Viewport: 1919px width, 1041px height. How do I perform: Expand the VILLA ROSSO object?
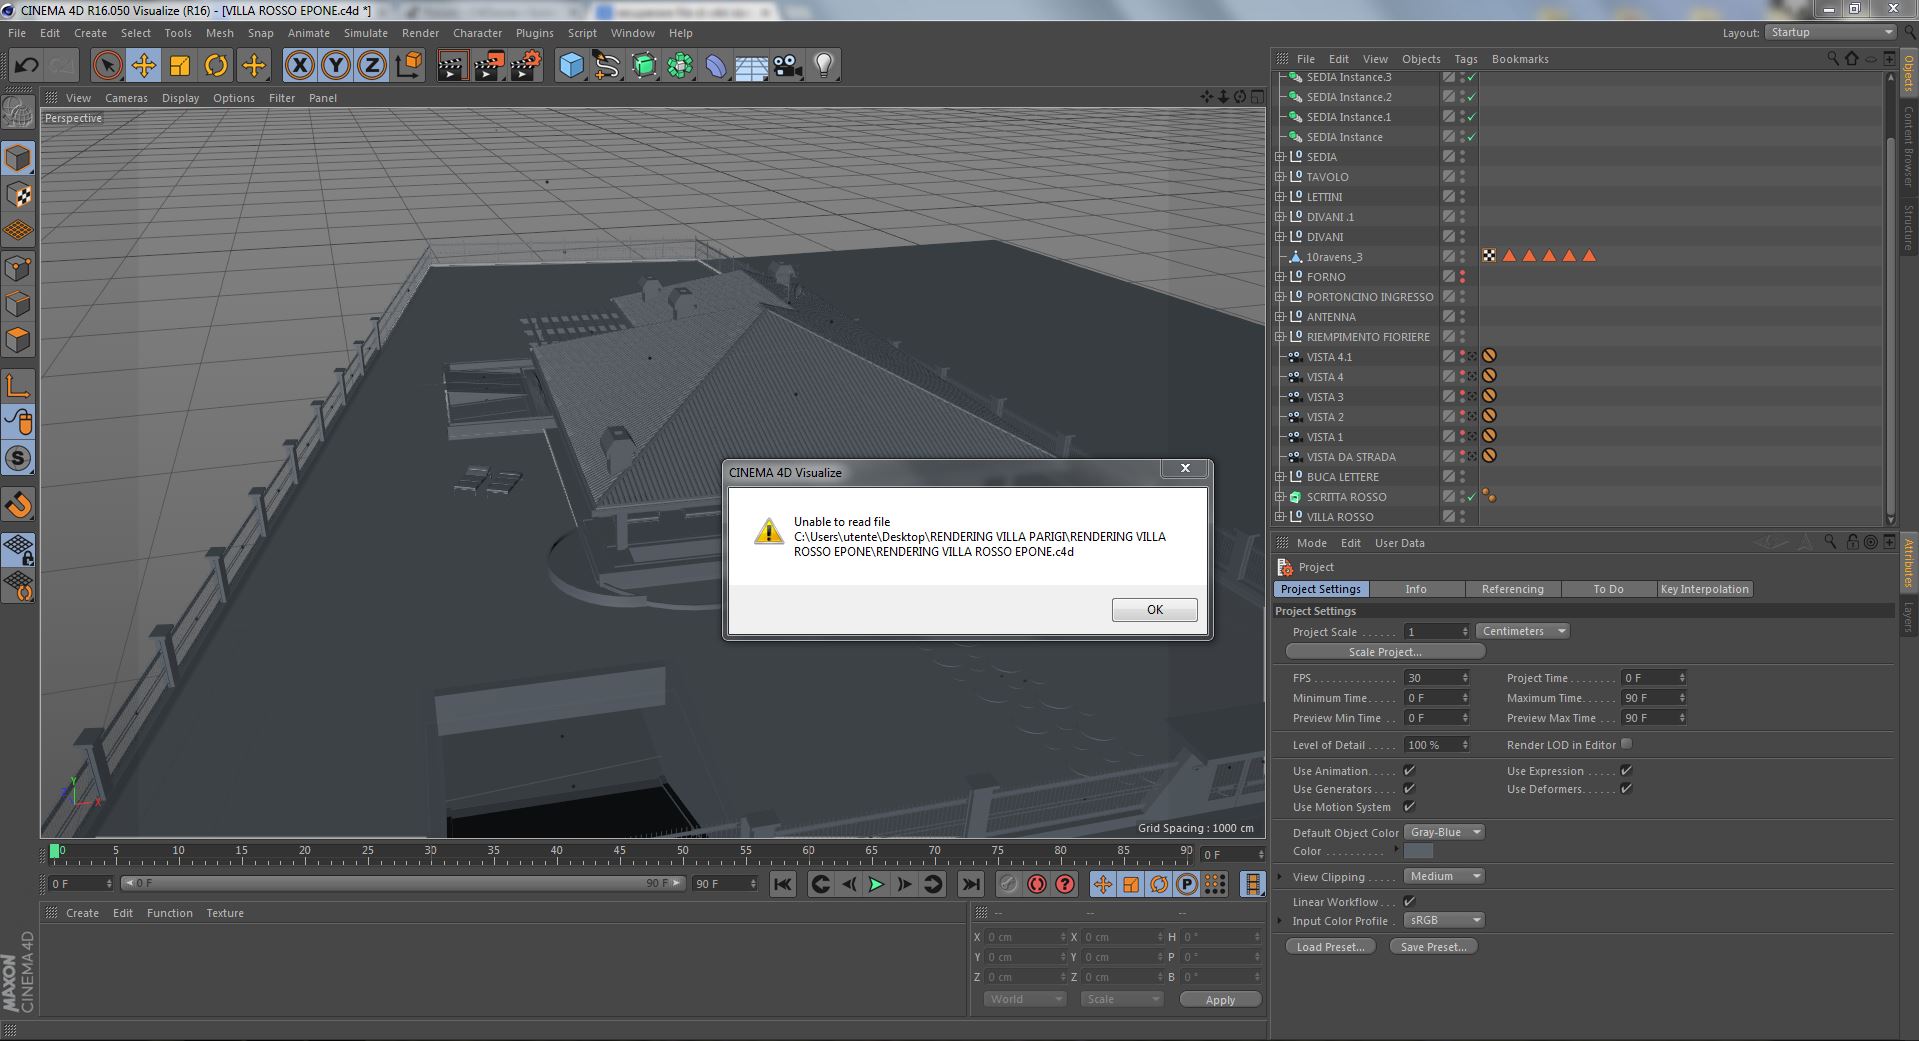[x=1280, y=517]
